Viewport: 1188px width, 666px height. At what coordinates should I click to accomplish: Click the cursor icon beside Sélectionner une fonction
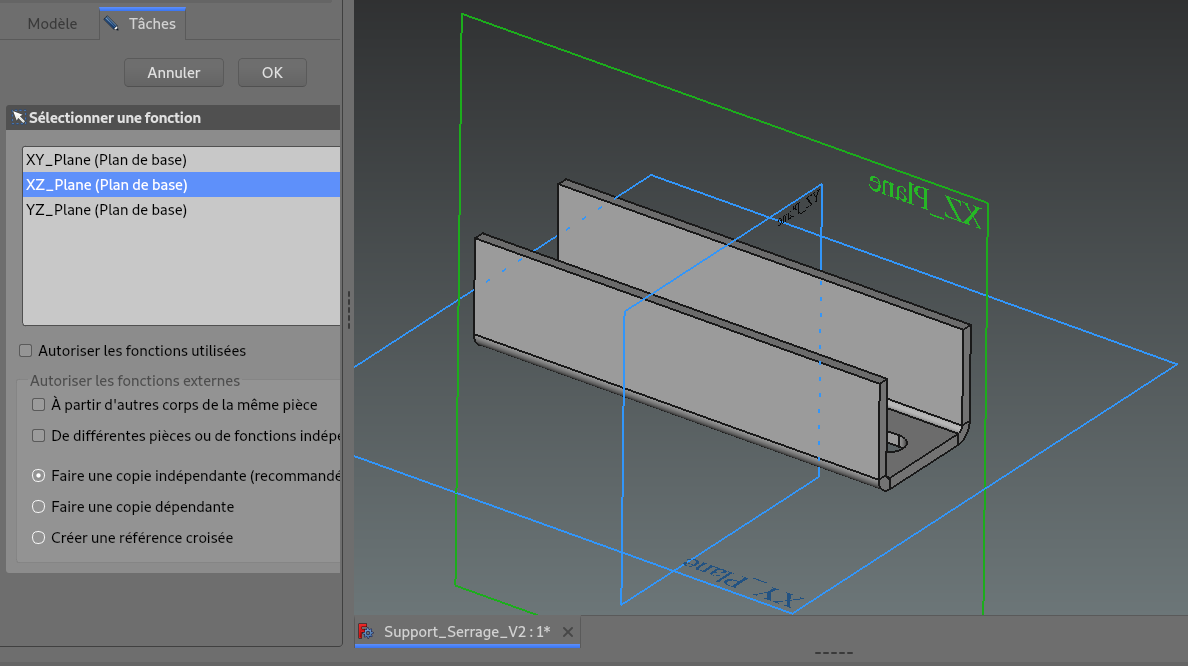(18, 118)
